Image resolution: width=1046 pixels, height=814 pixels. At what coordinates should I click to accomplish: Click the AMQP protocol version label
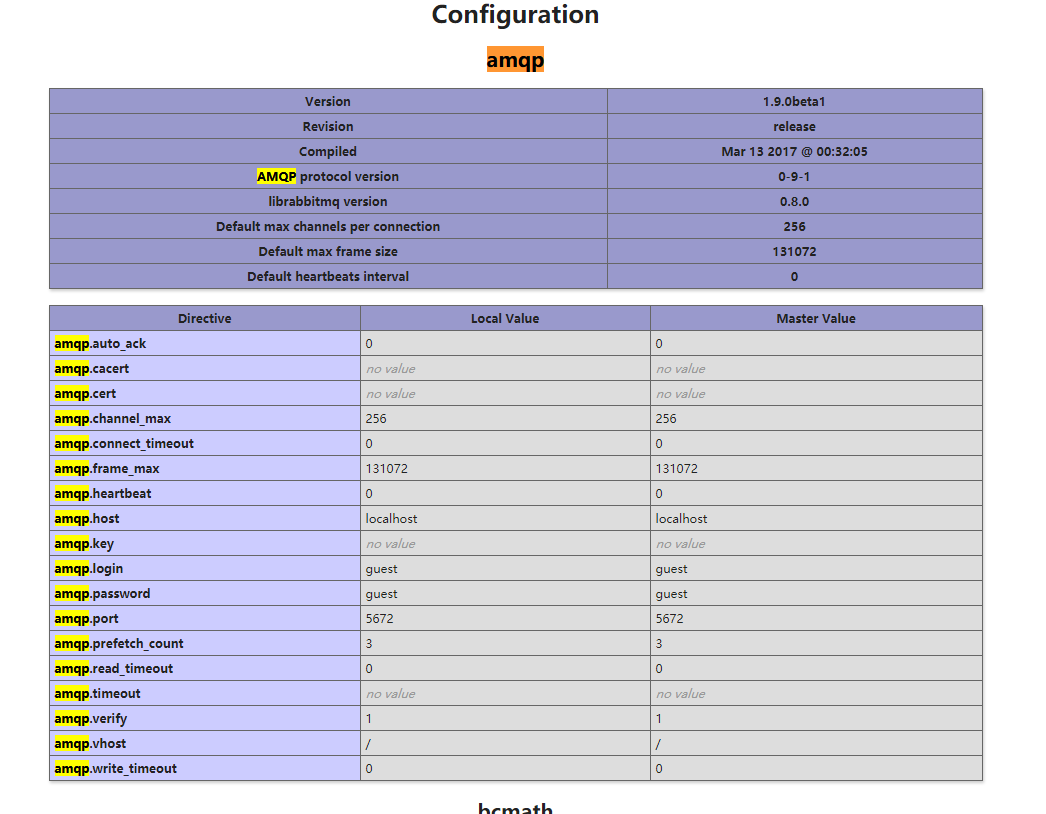328,177
